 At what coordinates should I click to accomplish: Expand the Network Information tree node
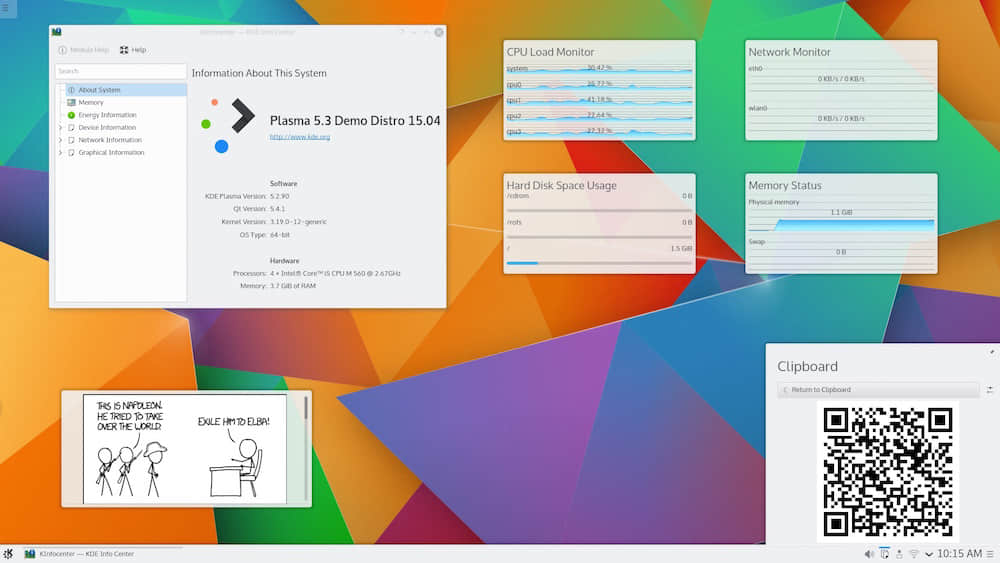coord(60,140)
